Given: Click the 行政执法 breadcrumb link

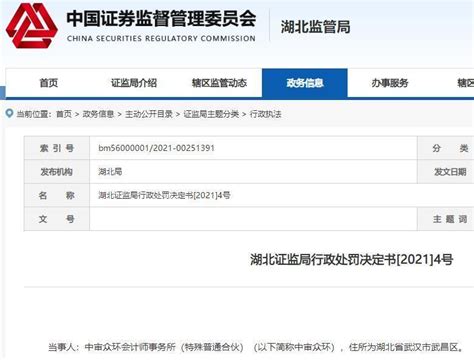Looking at the screenshot, I should [266, 114].
